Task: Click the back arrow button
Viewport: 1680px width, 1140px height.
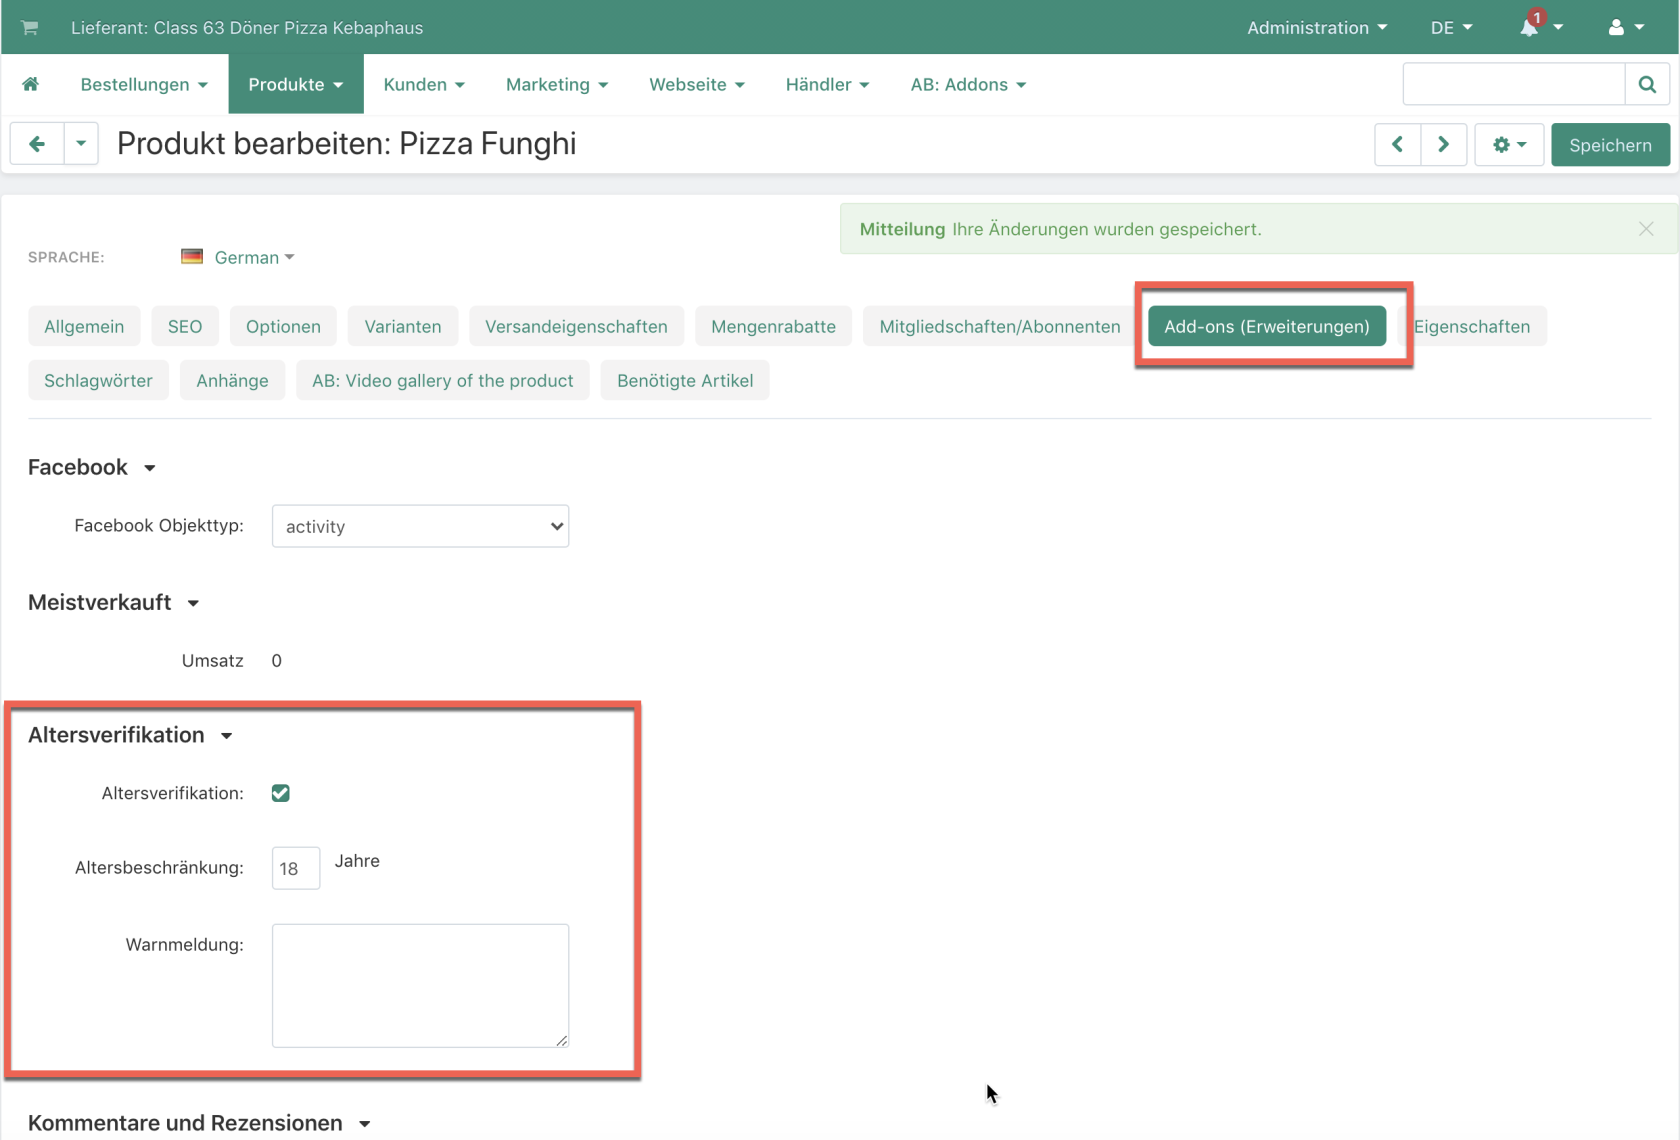Action: [37, 144]
